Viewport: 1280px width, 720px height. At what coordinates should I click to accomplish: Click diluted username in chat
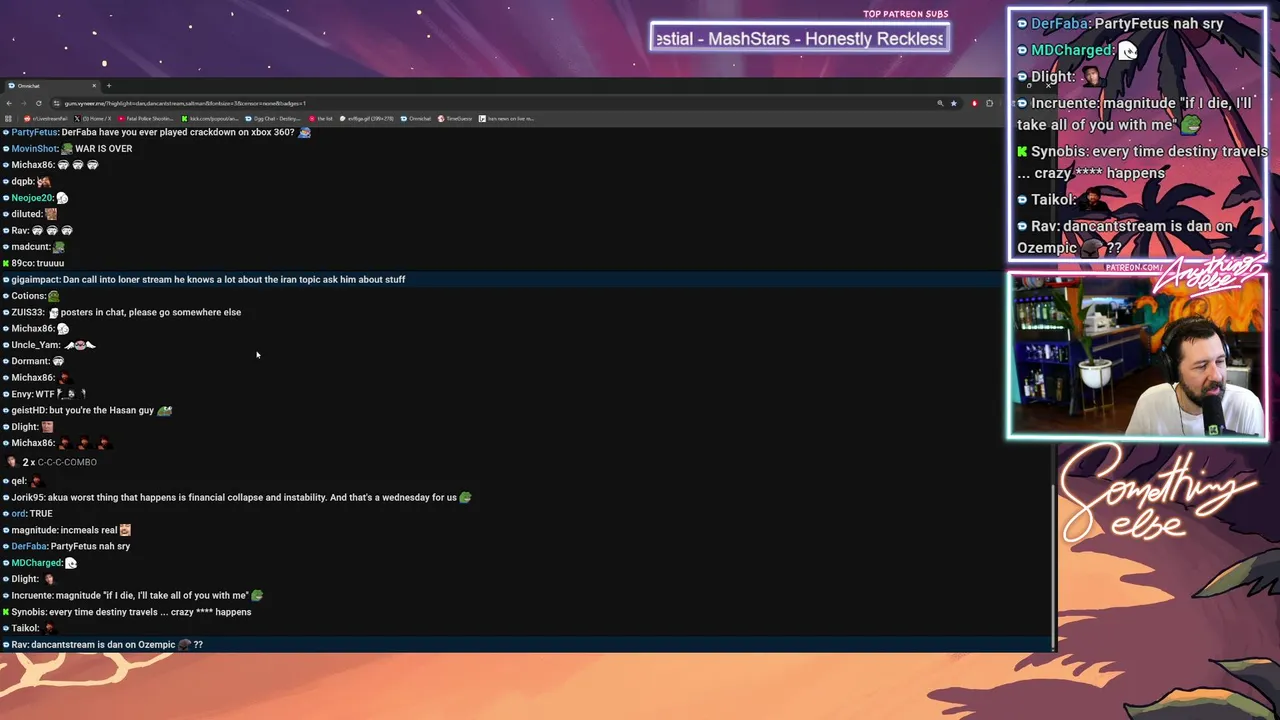tap(26, 214)
